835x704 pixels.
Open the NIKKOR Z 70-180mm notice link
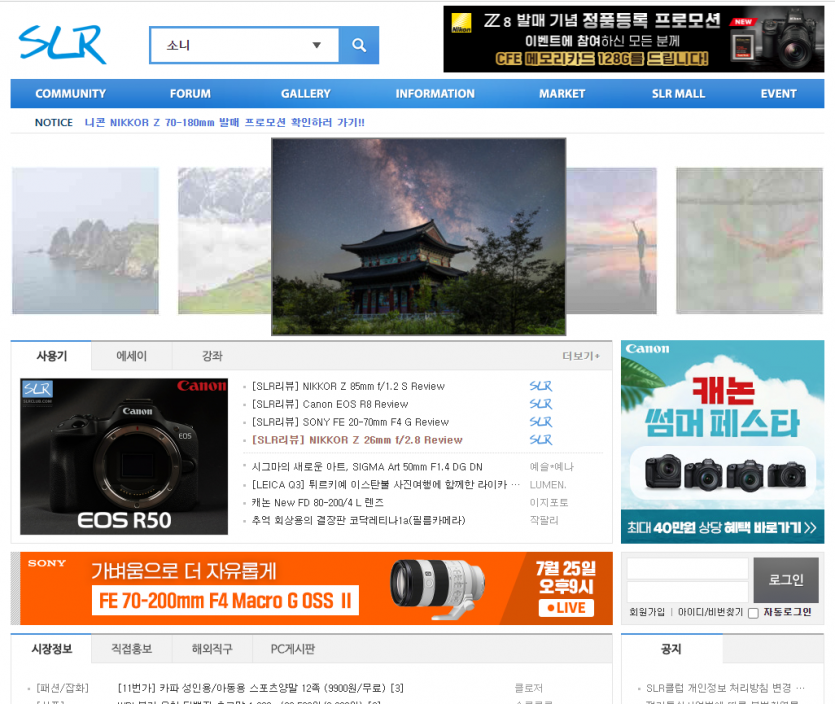pyautogui.click(x=225, y=122)
